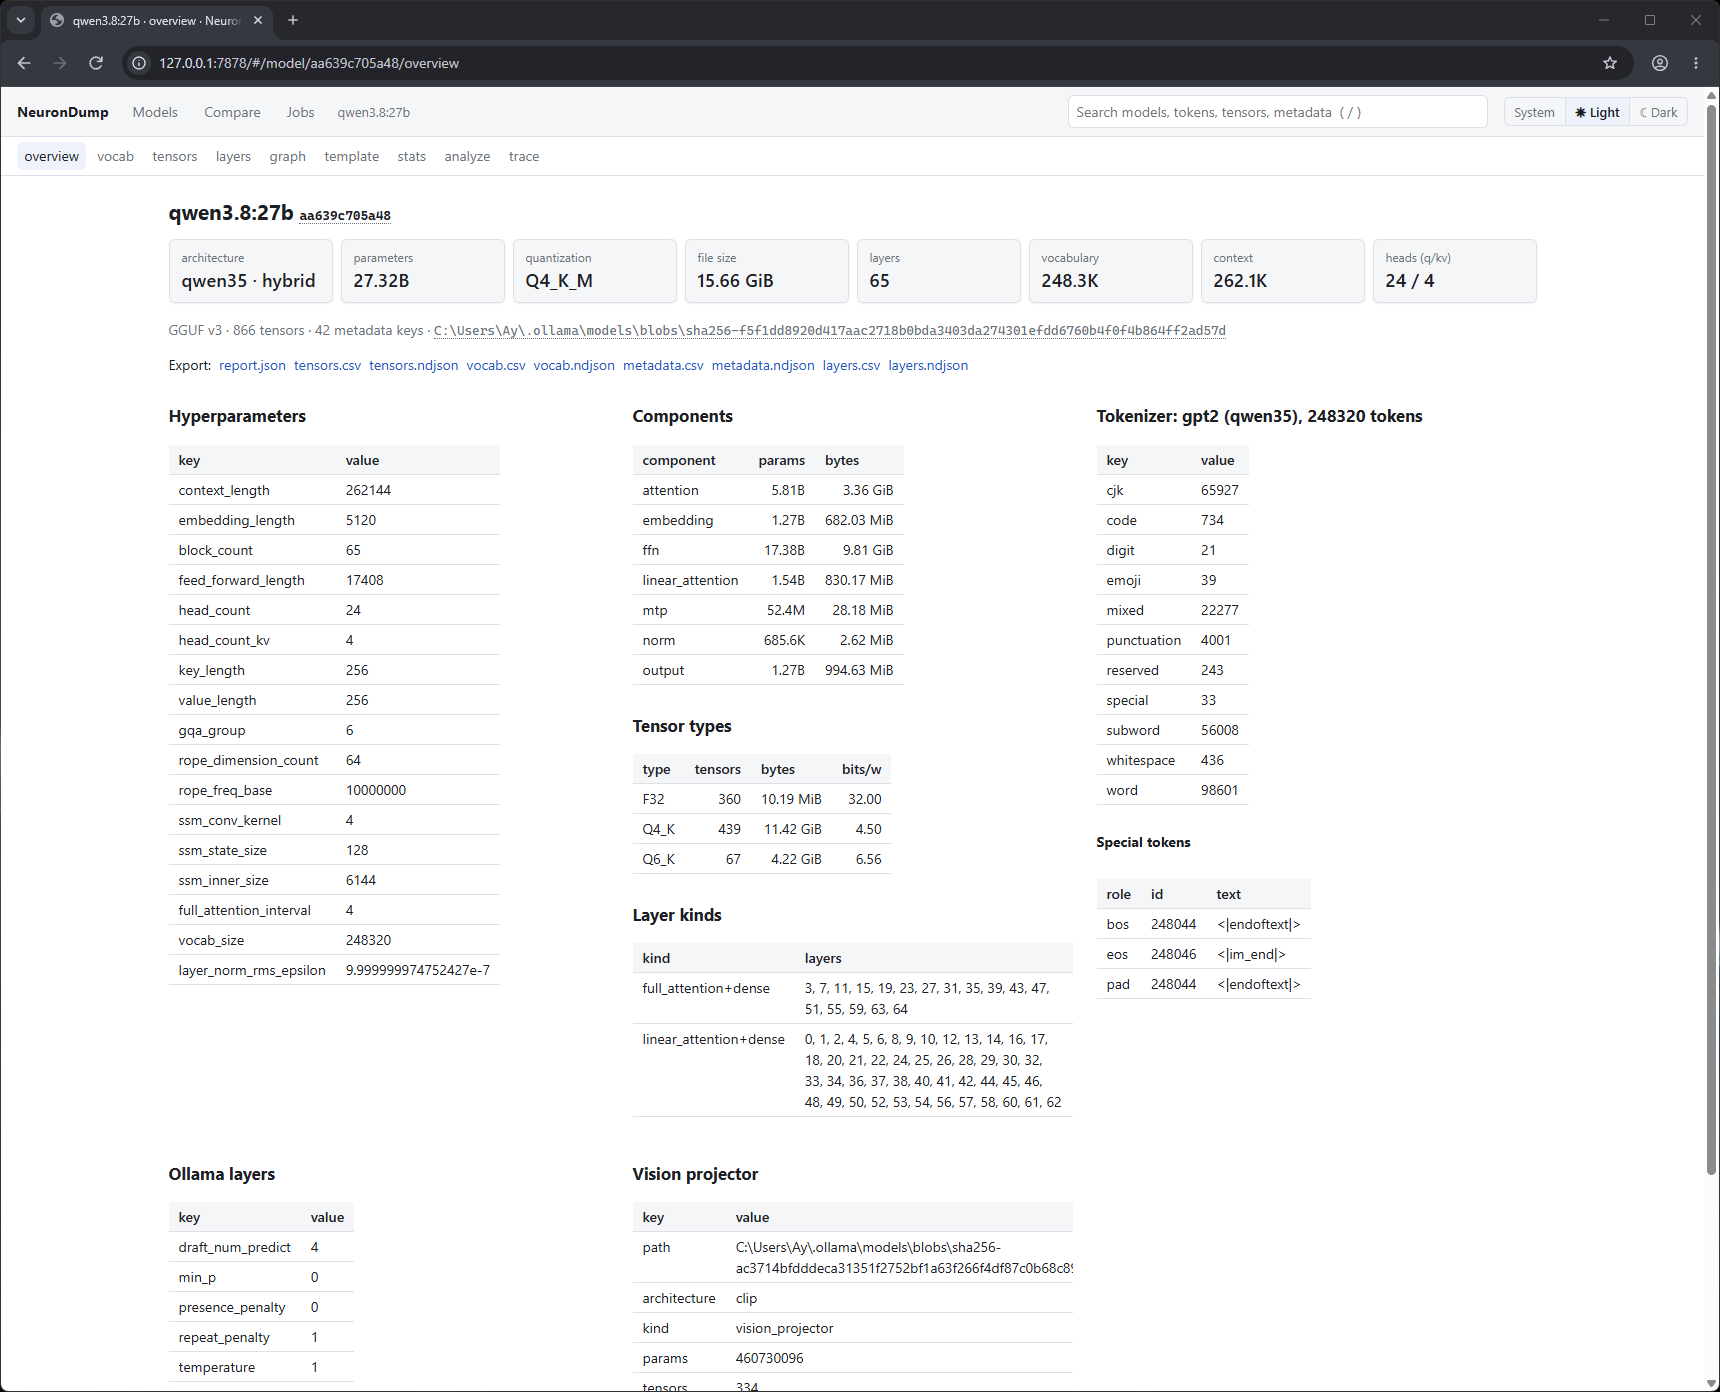
Task: Bookmark this page with the star icon
Action: [1610, 63]
